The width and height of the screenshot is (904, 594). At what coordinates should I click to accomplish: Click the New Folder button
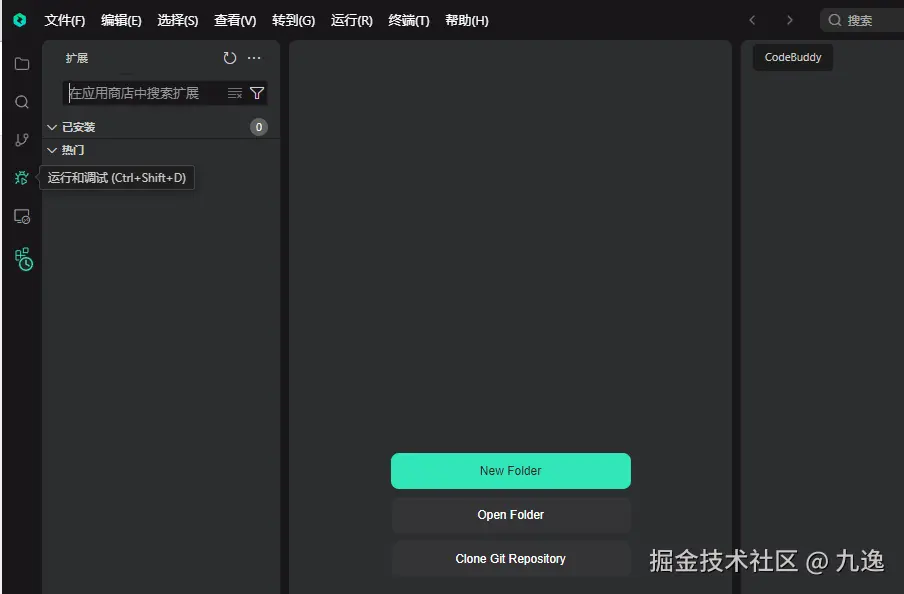point(511,471)
